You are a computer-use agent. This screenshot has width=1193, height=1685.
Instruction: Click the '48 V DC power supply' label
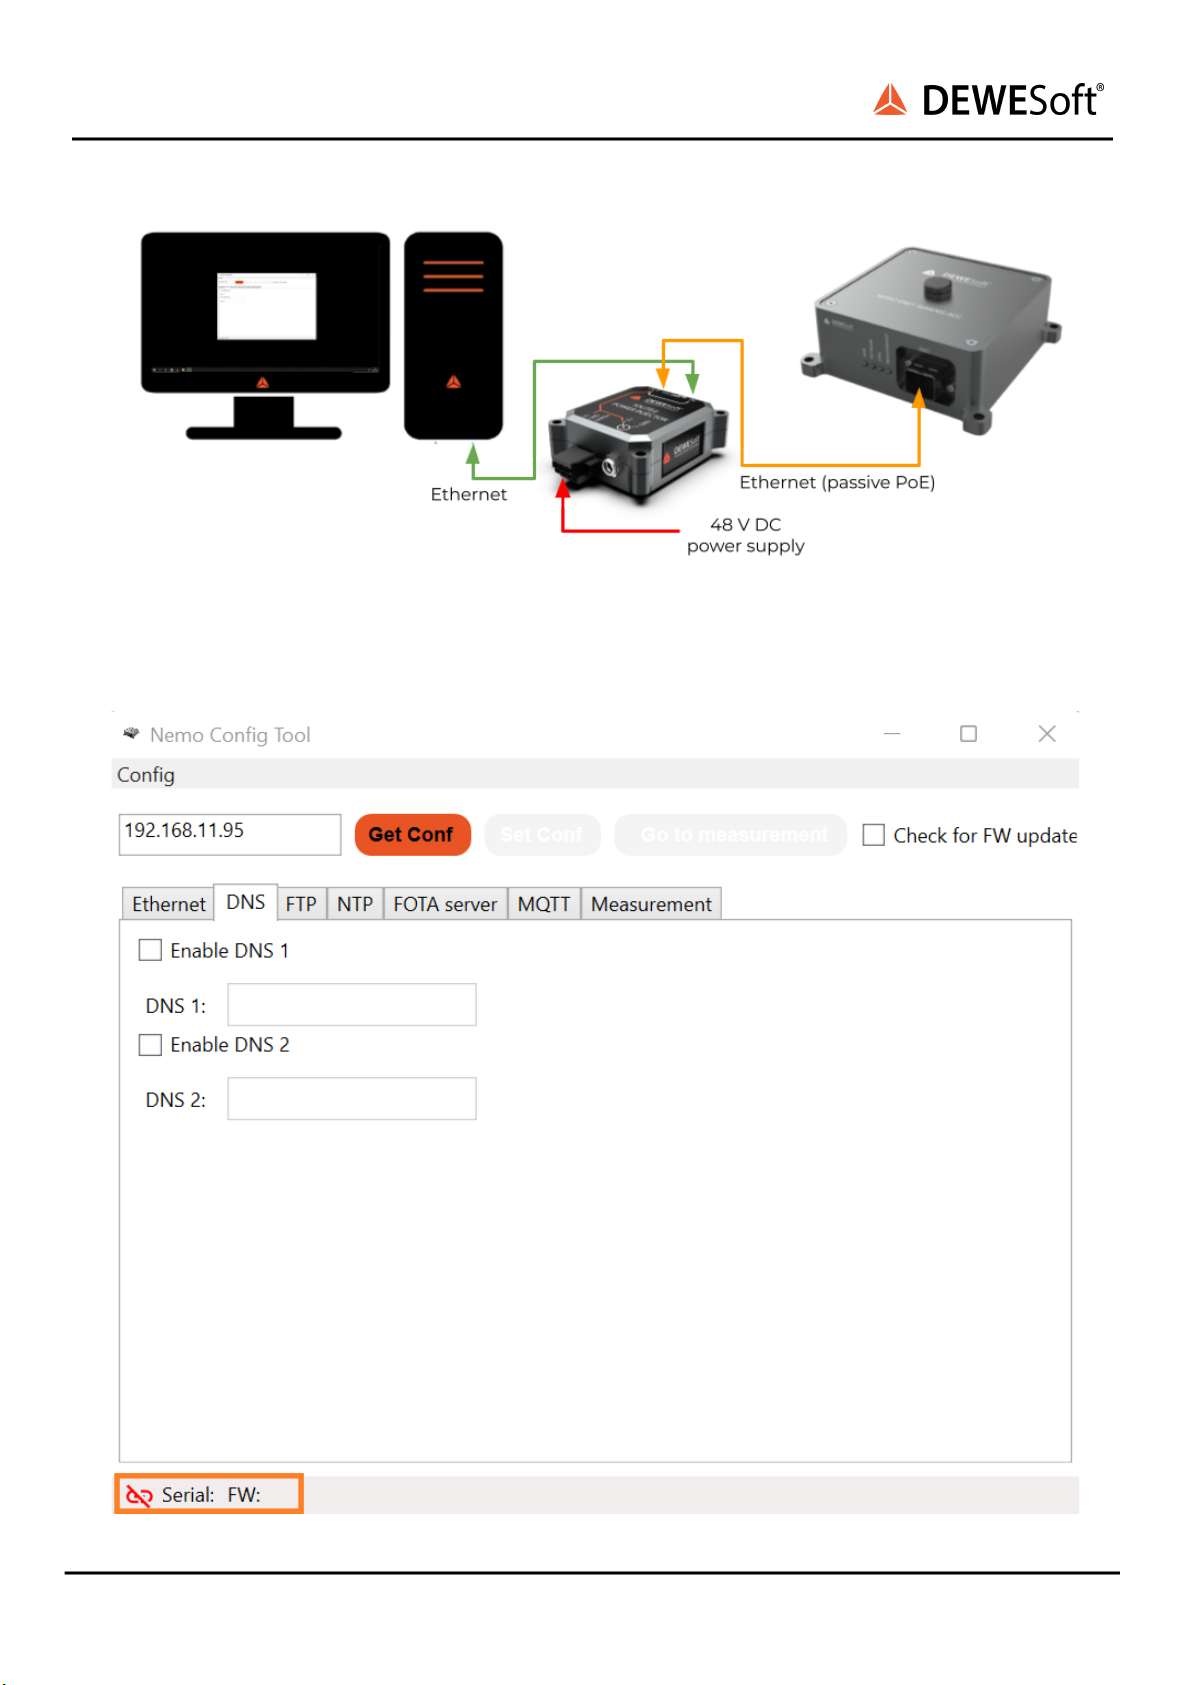[746, 535]
